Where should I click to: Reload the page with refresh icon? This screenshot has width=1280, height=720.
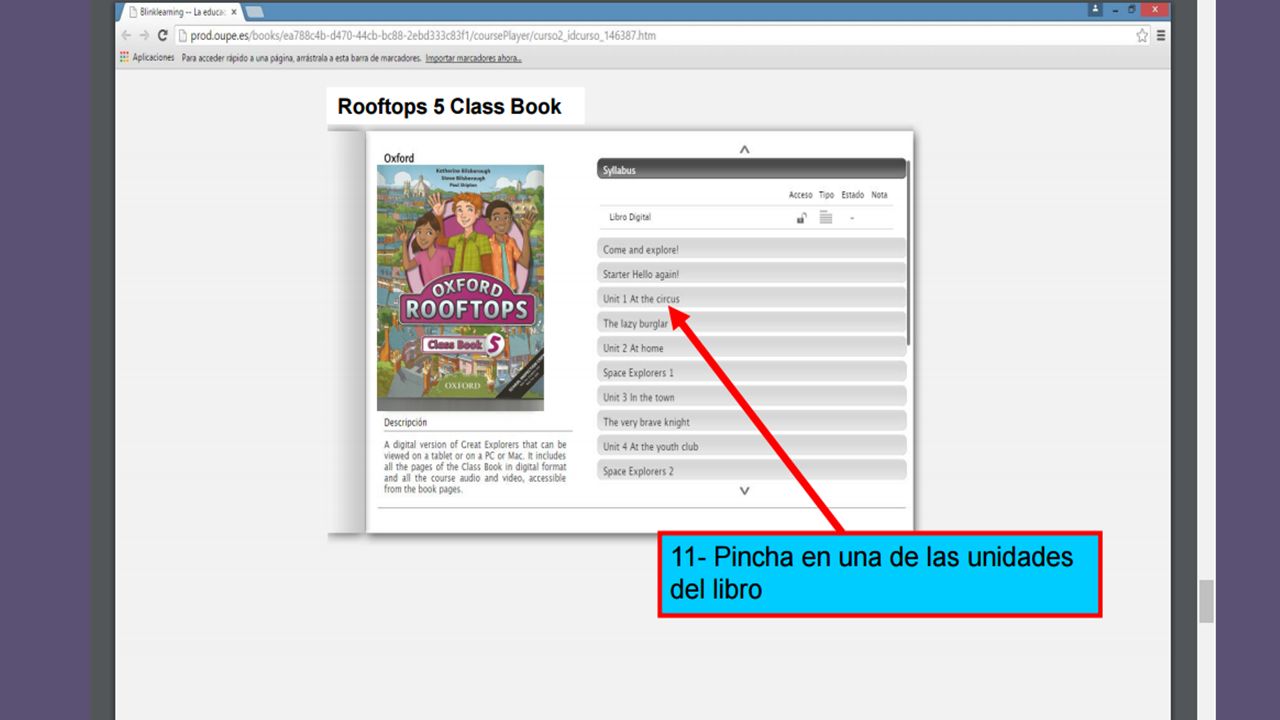tap(162, 36)
